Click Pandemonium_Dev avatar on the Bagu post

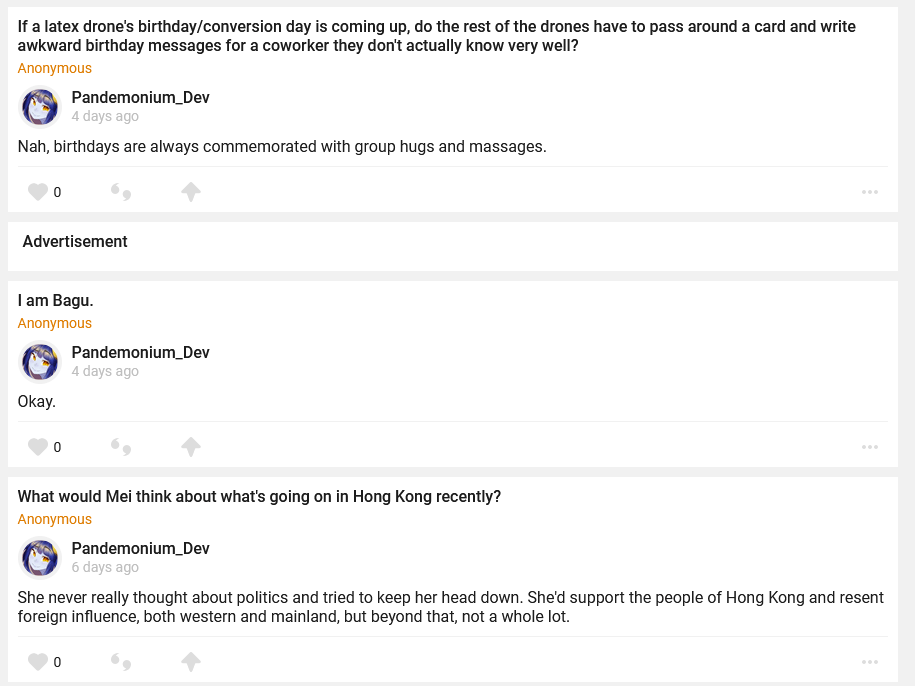(x=41, y=362)
